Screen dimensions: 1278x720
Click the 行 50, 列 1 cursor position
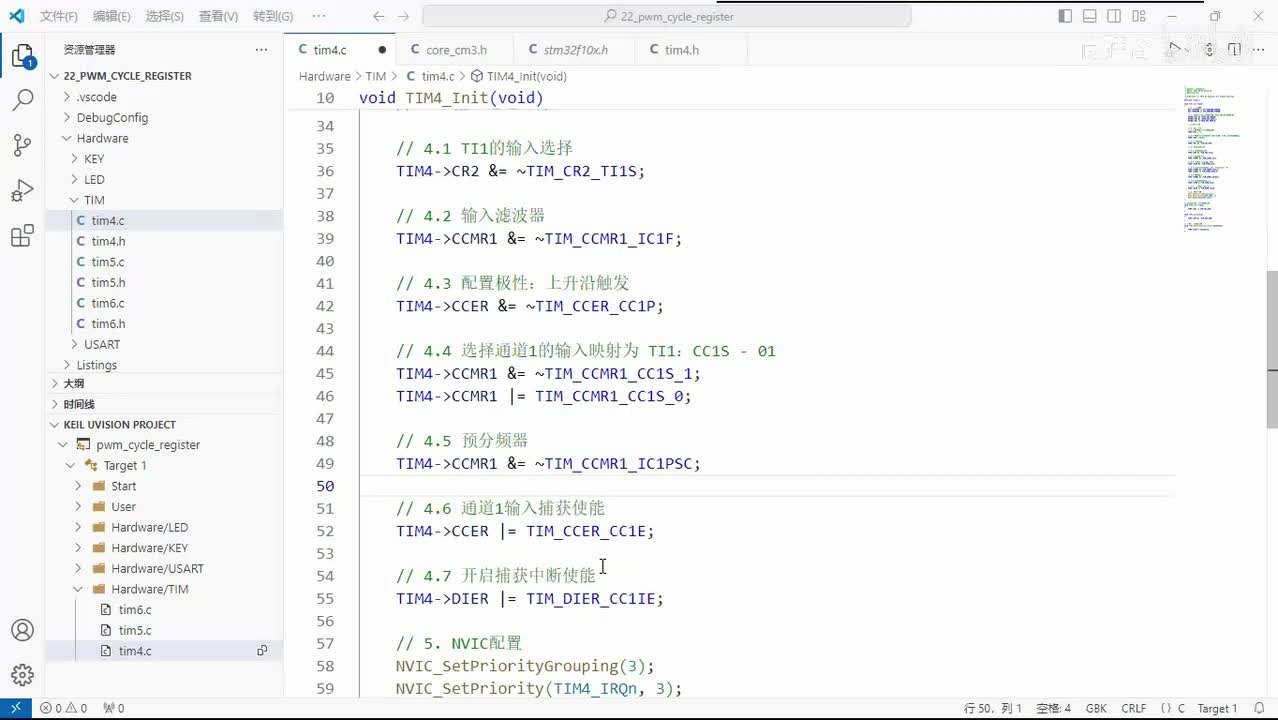(993, 708)
